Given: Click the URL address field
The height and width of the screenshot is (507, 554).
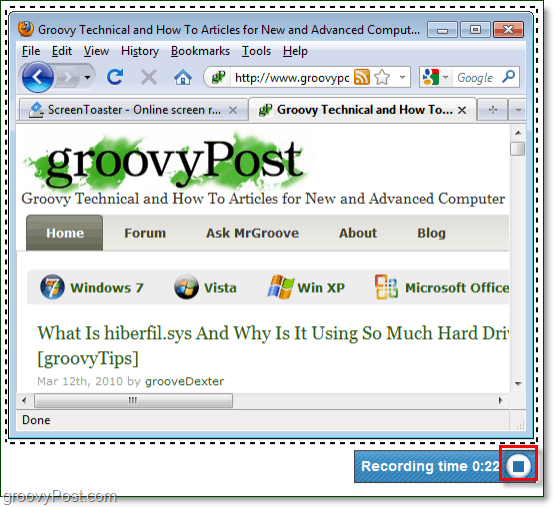Looking at the screenshot, I should 292,77.
